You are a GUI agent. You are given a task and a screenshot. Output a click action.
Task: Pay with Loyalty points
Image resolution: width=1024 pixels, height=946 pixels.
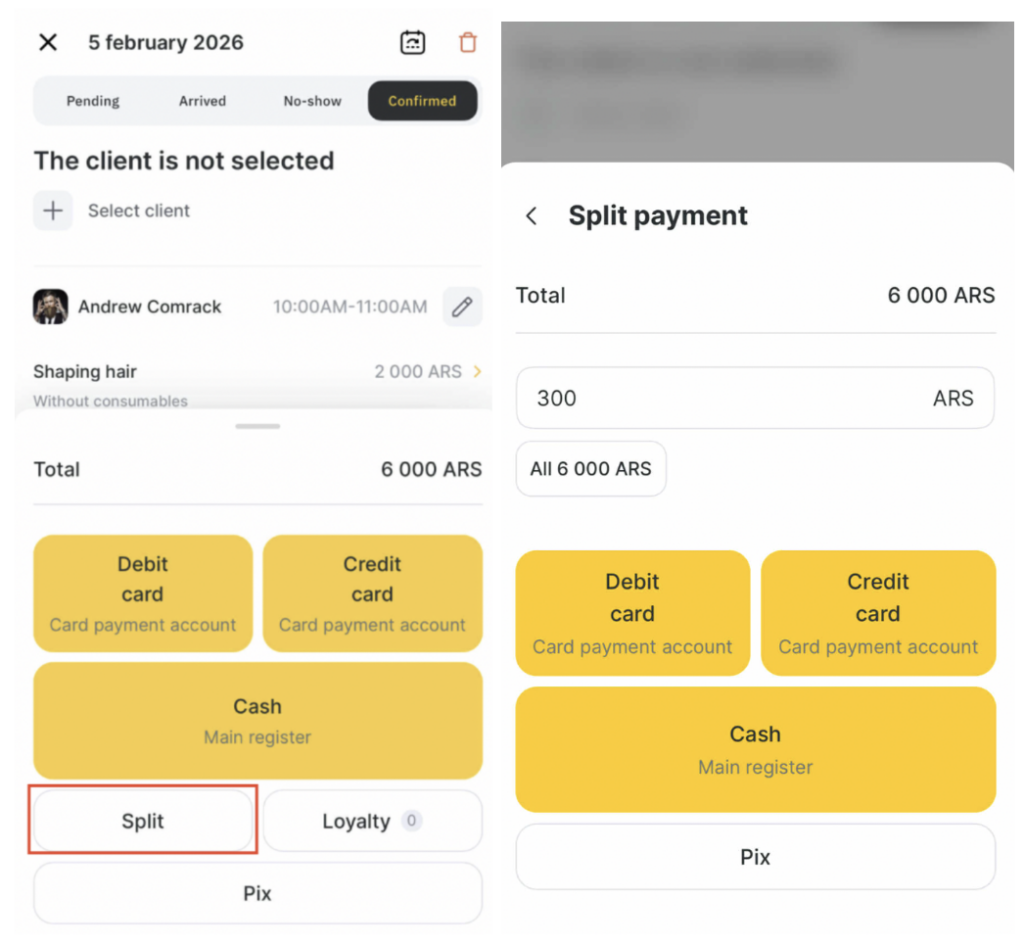pos(372,822)
